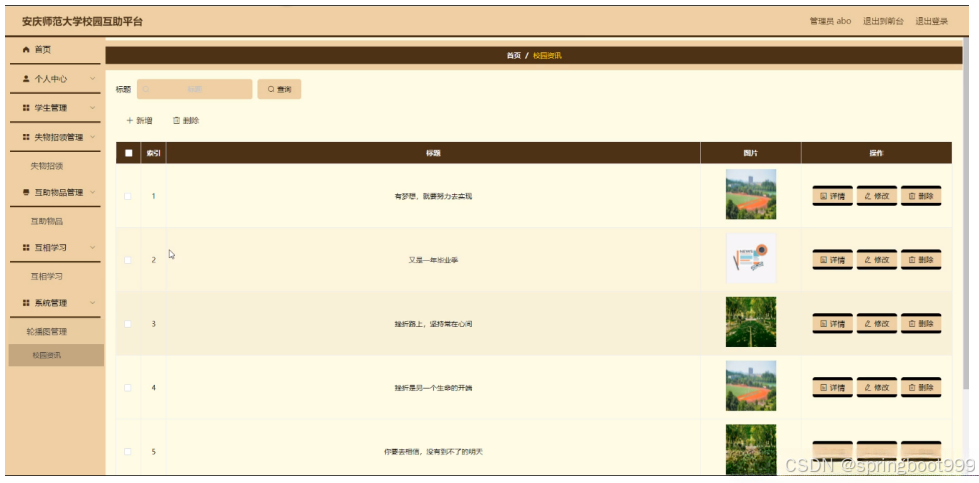The width and height of the screenshot is (979, 483).
Task: Collapse the 互相学习 parent menu chevron
Action: 92,247
